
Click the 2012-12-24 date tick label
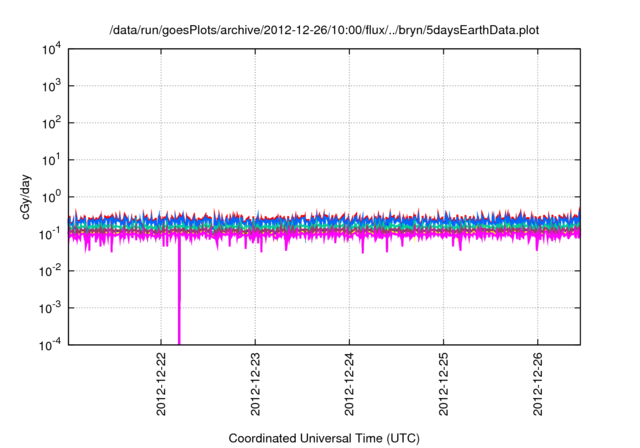click(349, 384)
